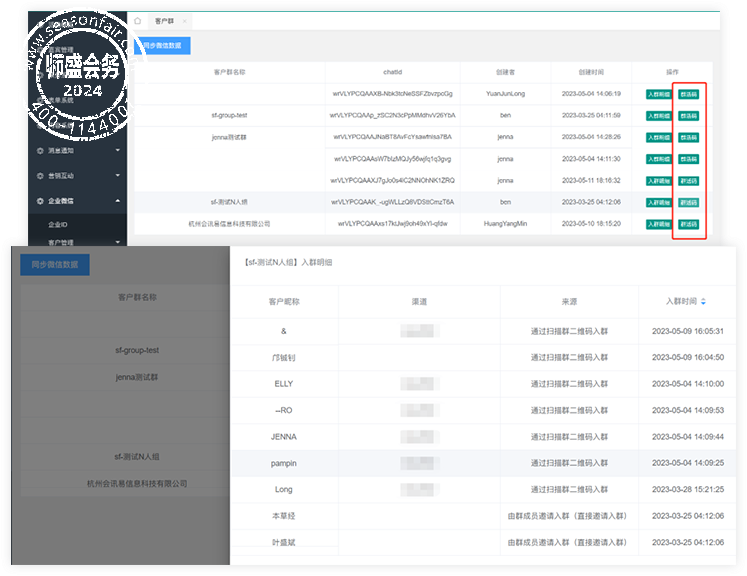
Task: Expand the 客户管理 submenu arrow
Action: coord(118,243)
